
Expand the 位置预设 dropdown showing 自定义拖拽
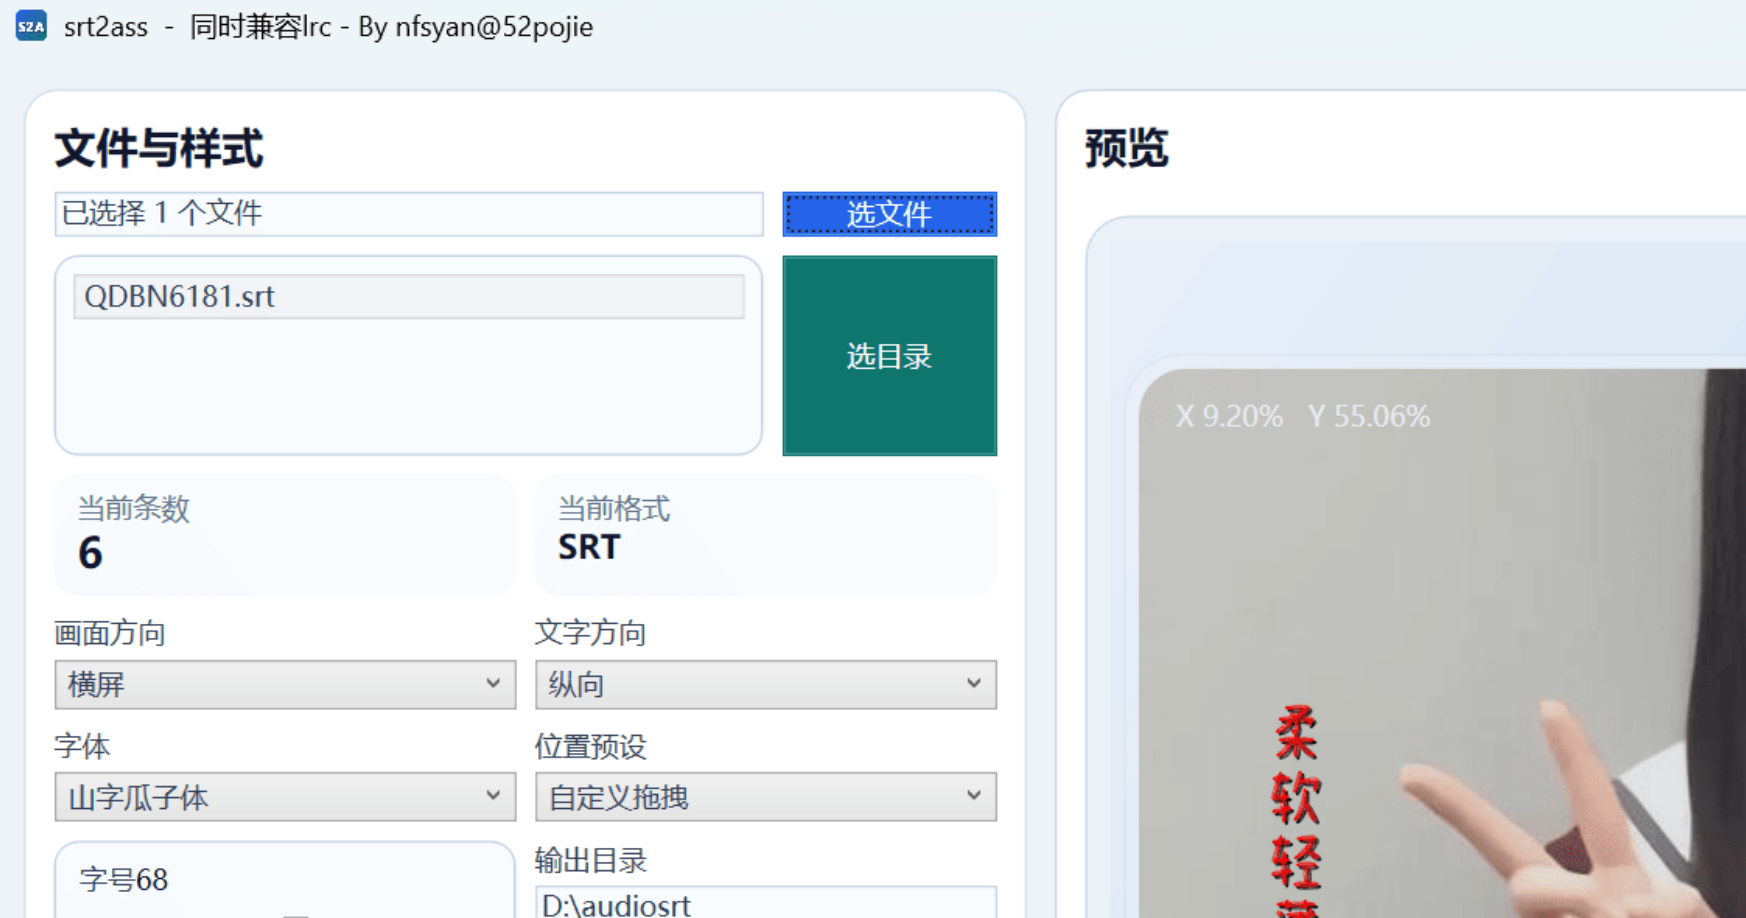(765, 797)
